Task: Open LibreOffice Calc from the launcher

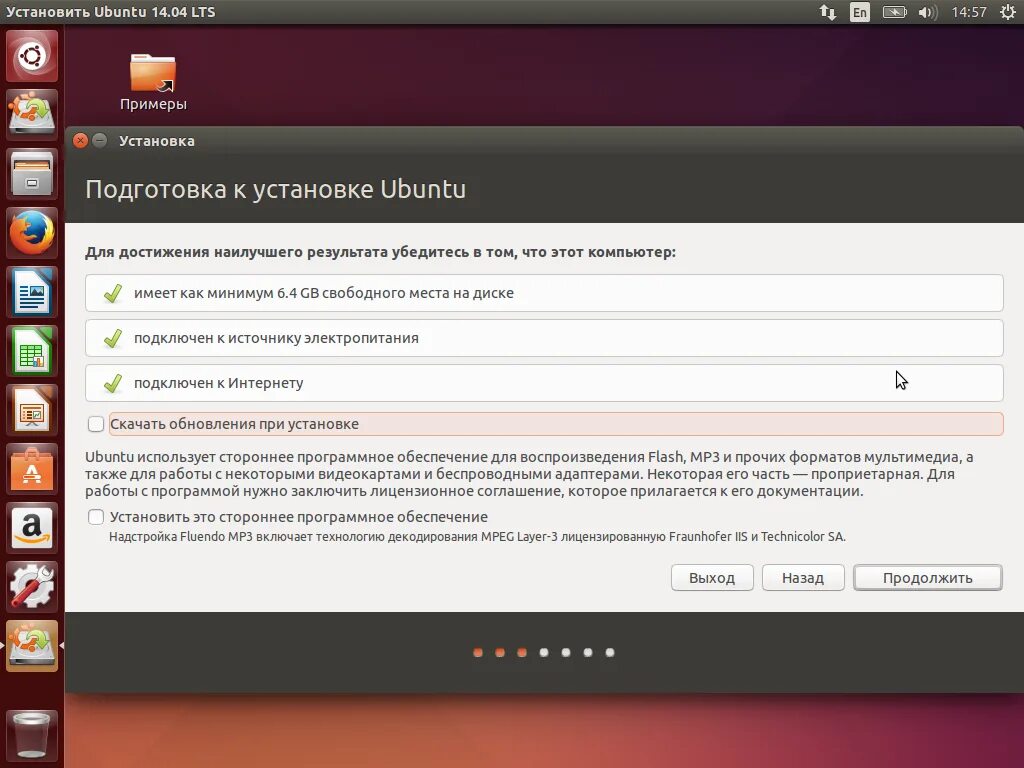Action: click(32, 351)
